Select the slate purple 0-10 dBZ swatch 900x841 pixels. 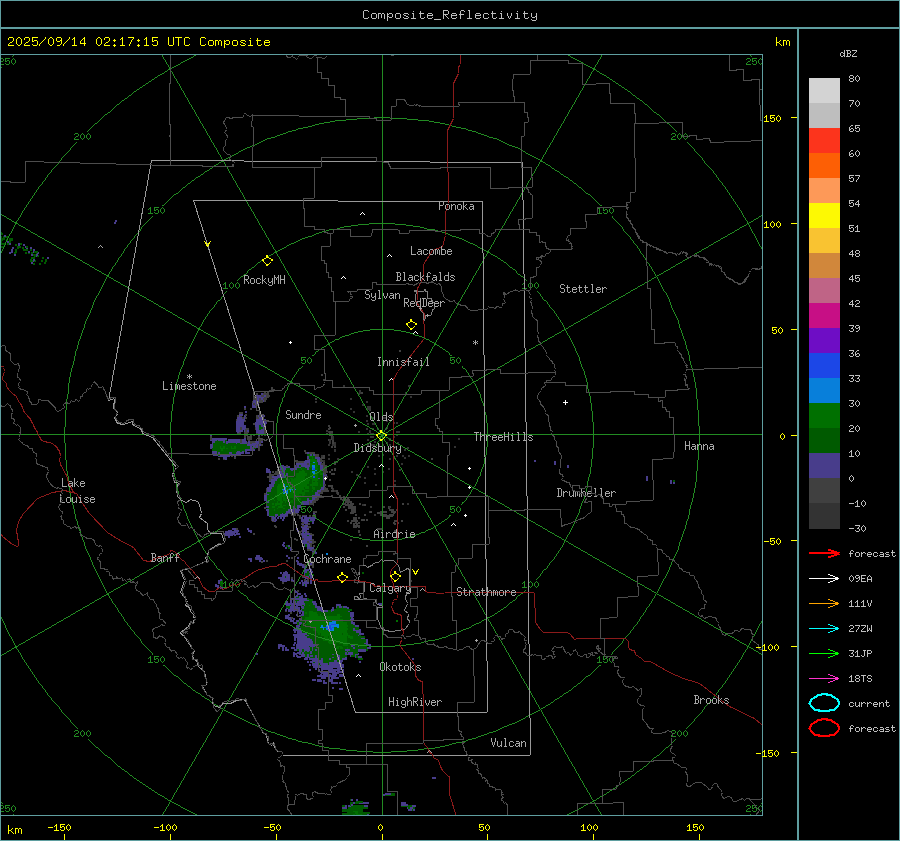[824, 466]
